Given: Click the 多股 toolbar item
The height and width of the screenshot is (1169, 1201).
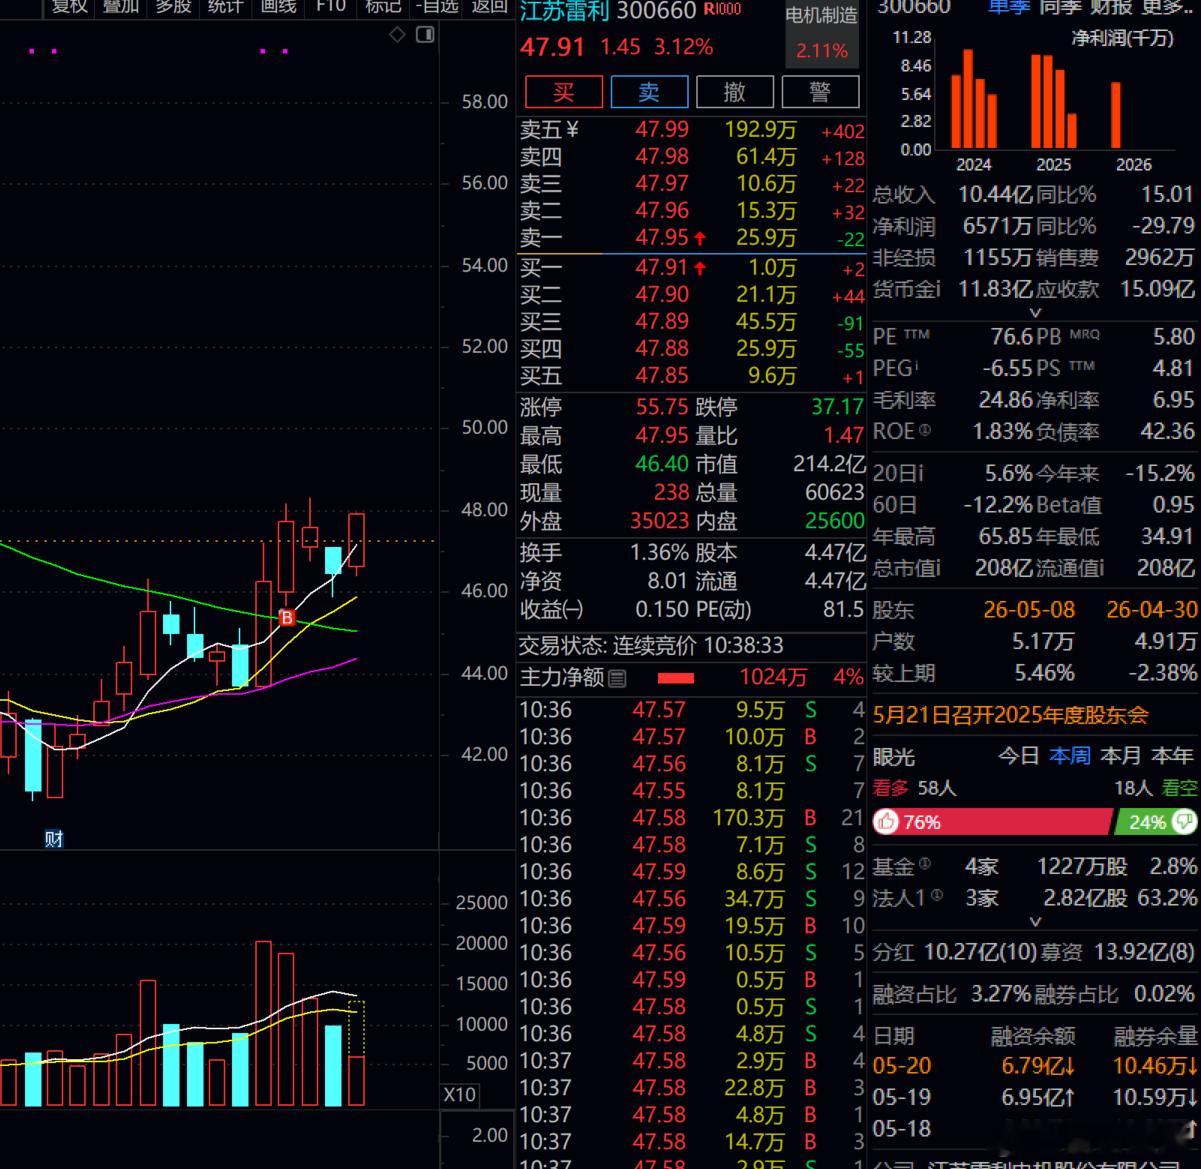Looking at the screenshot, I should [173, 7].
